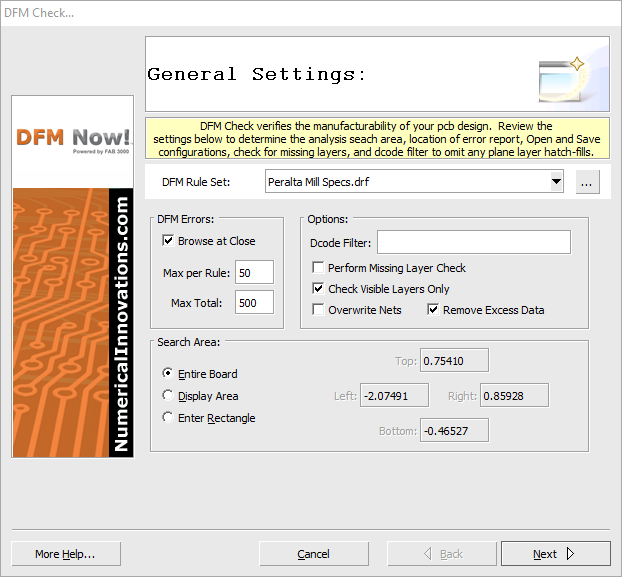622x577 pixels.
Task: Click the Bottom coordinate field -0.46527
Action: click(x=454, y=430)
